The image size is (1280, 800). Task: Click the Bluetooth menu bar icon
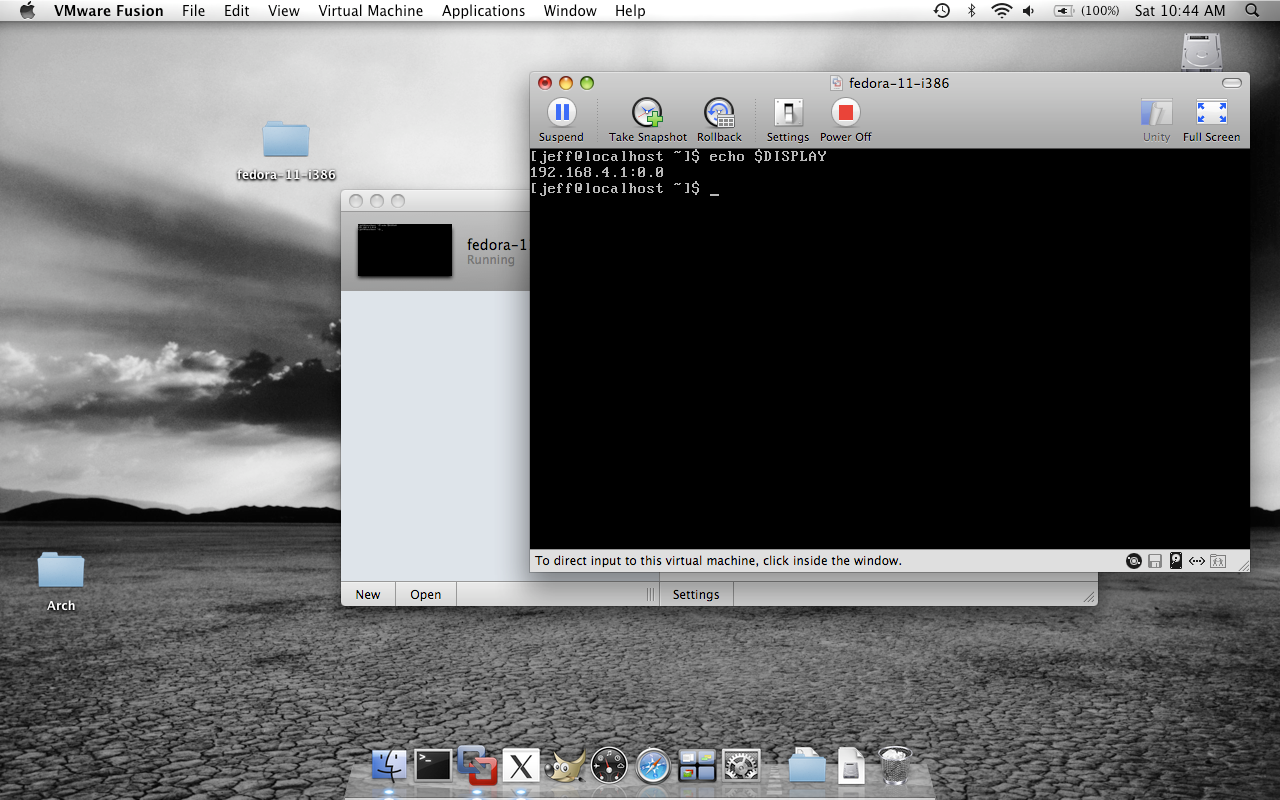tap(971, 11)
